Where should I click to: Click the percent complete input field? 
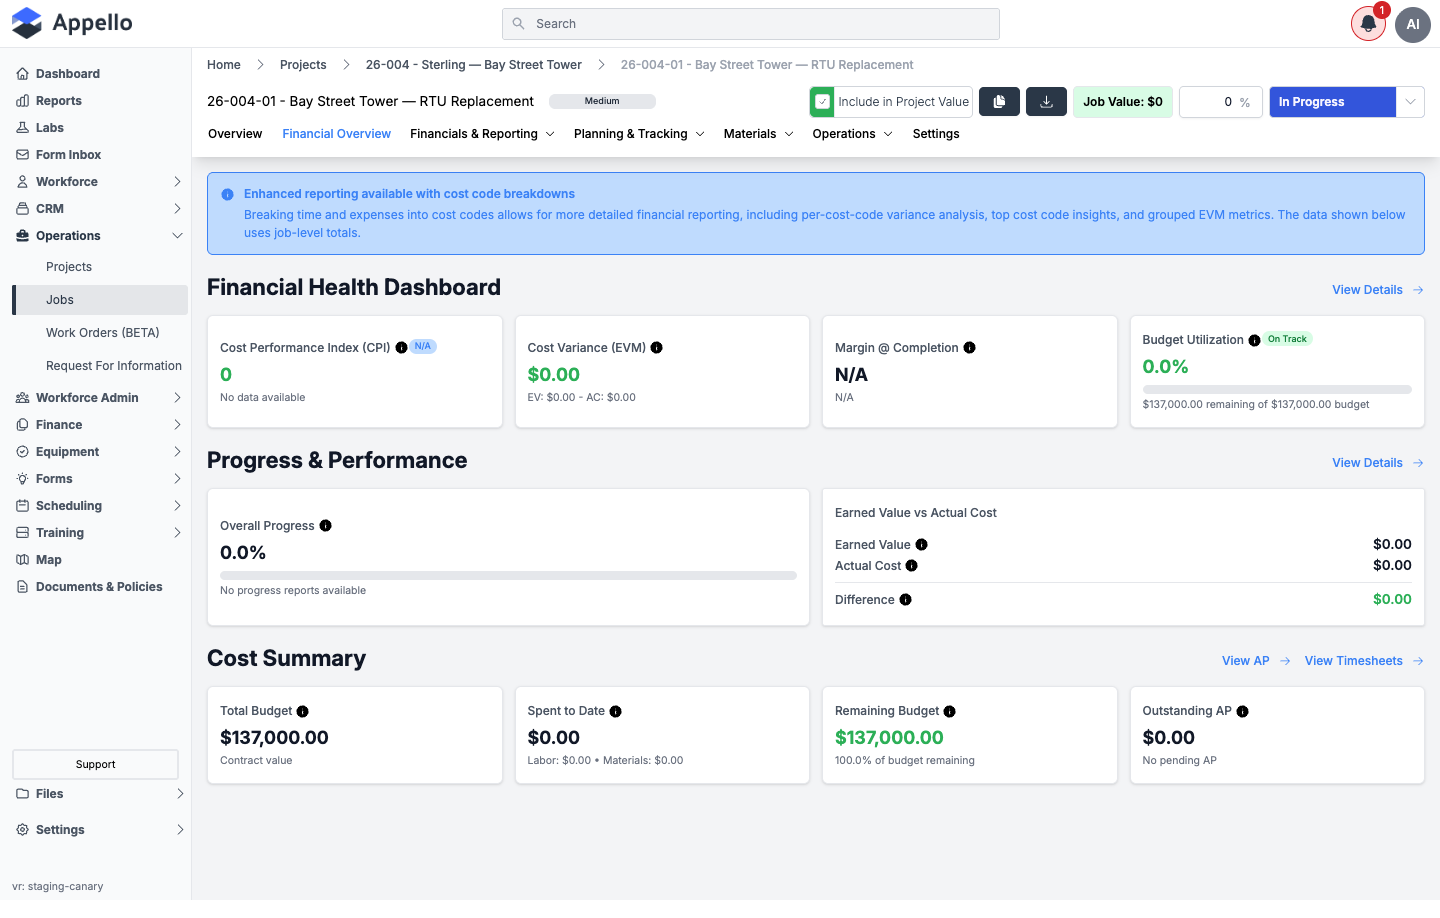point(1220,102)
